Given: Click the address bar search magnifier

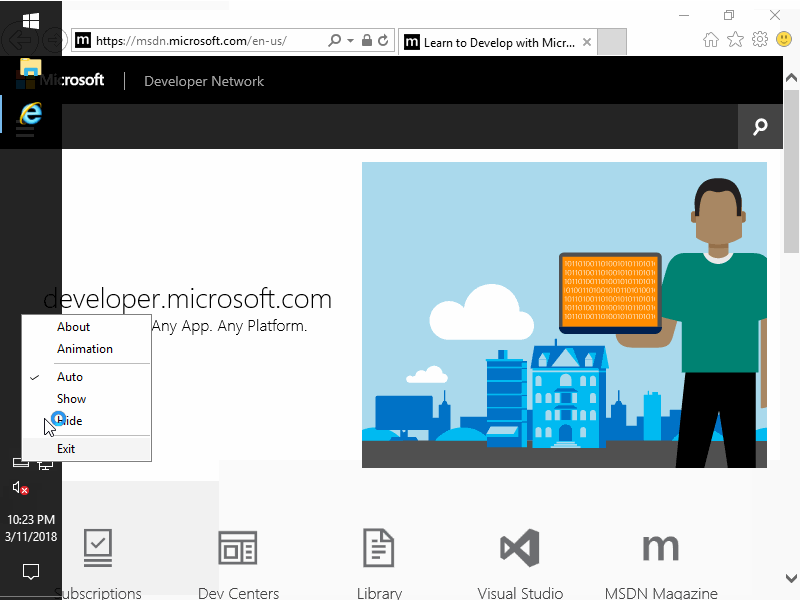Looking at the screenshot, I should coord(335,40).
